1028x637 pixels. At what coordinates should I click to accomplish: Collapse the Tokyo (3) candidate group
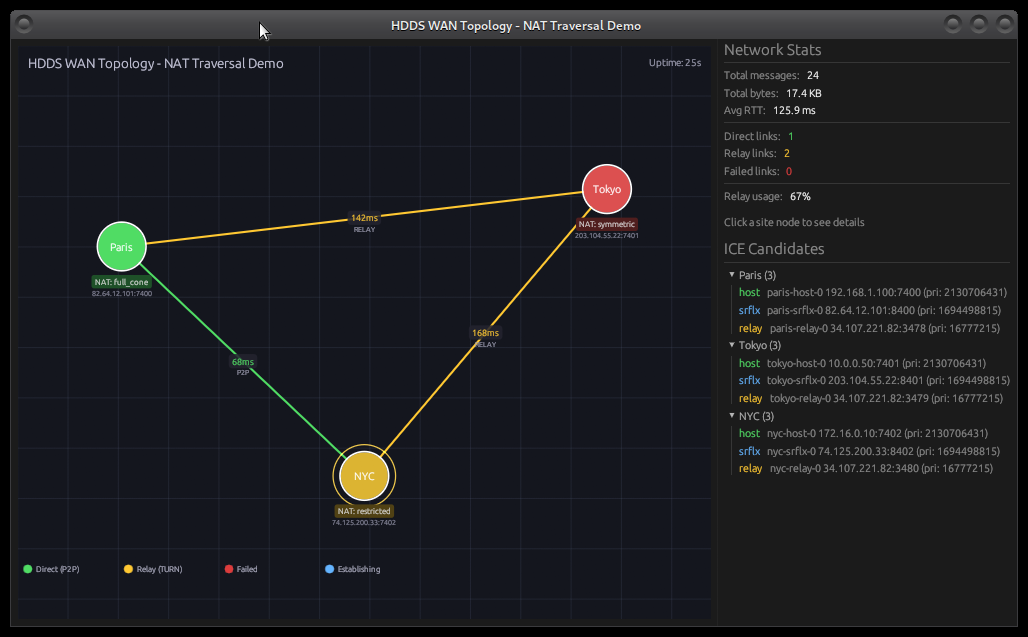(x=731, y=346)
